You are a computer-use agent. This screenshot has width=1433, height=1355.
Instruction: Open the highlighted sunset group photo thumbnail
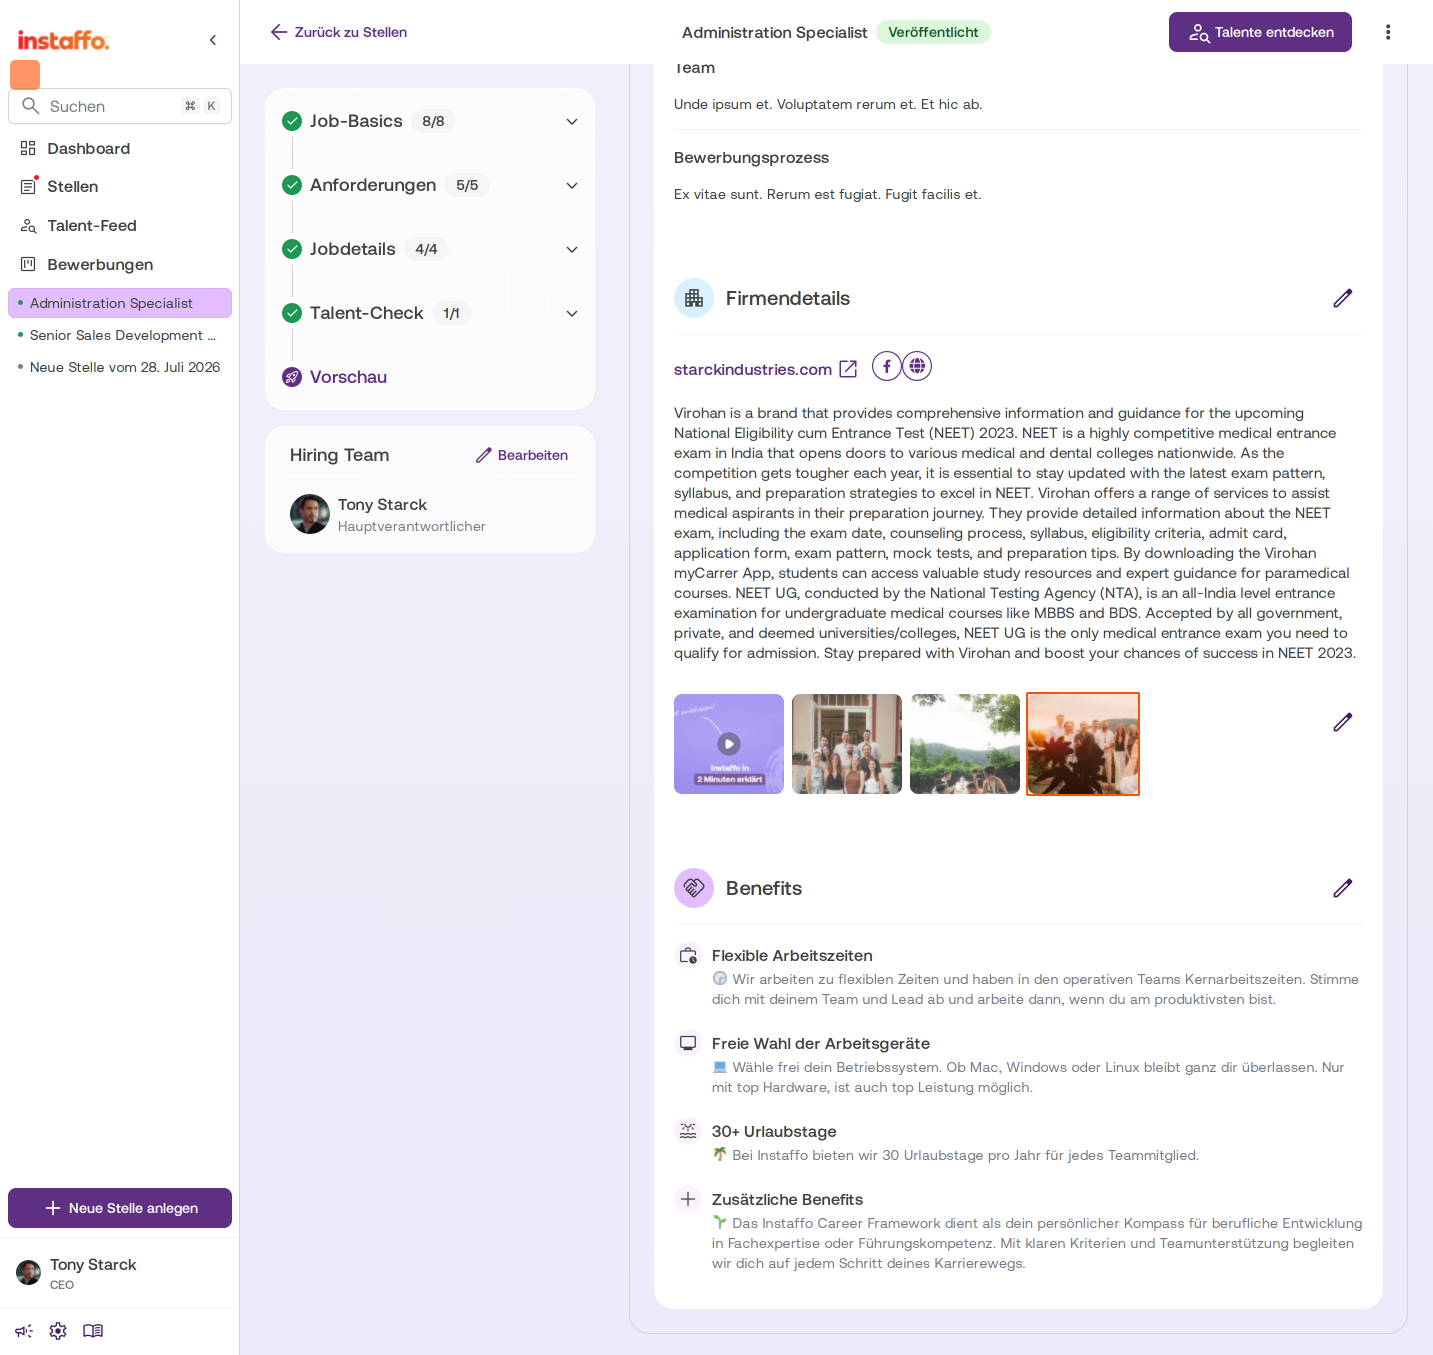click(x=1083, y=744)
